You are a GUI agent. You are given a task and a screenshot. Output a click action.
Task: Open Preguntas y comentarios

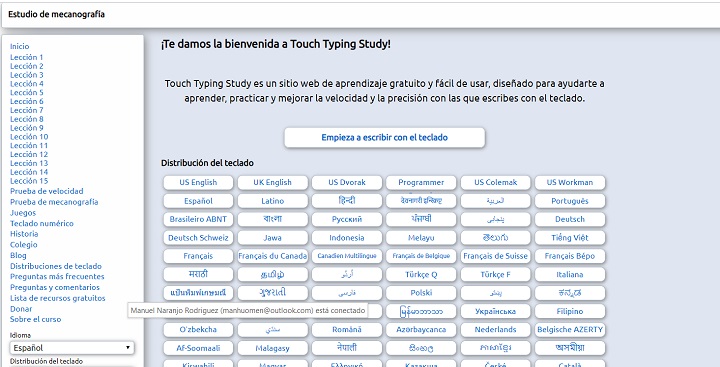(55, 287)
